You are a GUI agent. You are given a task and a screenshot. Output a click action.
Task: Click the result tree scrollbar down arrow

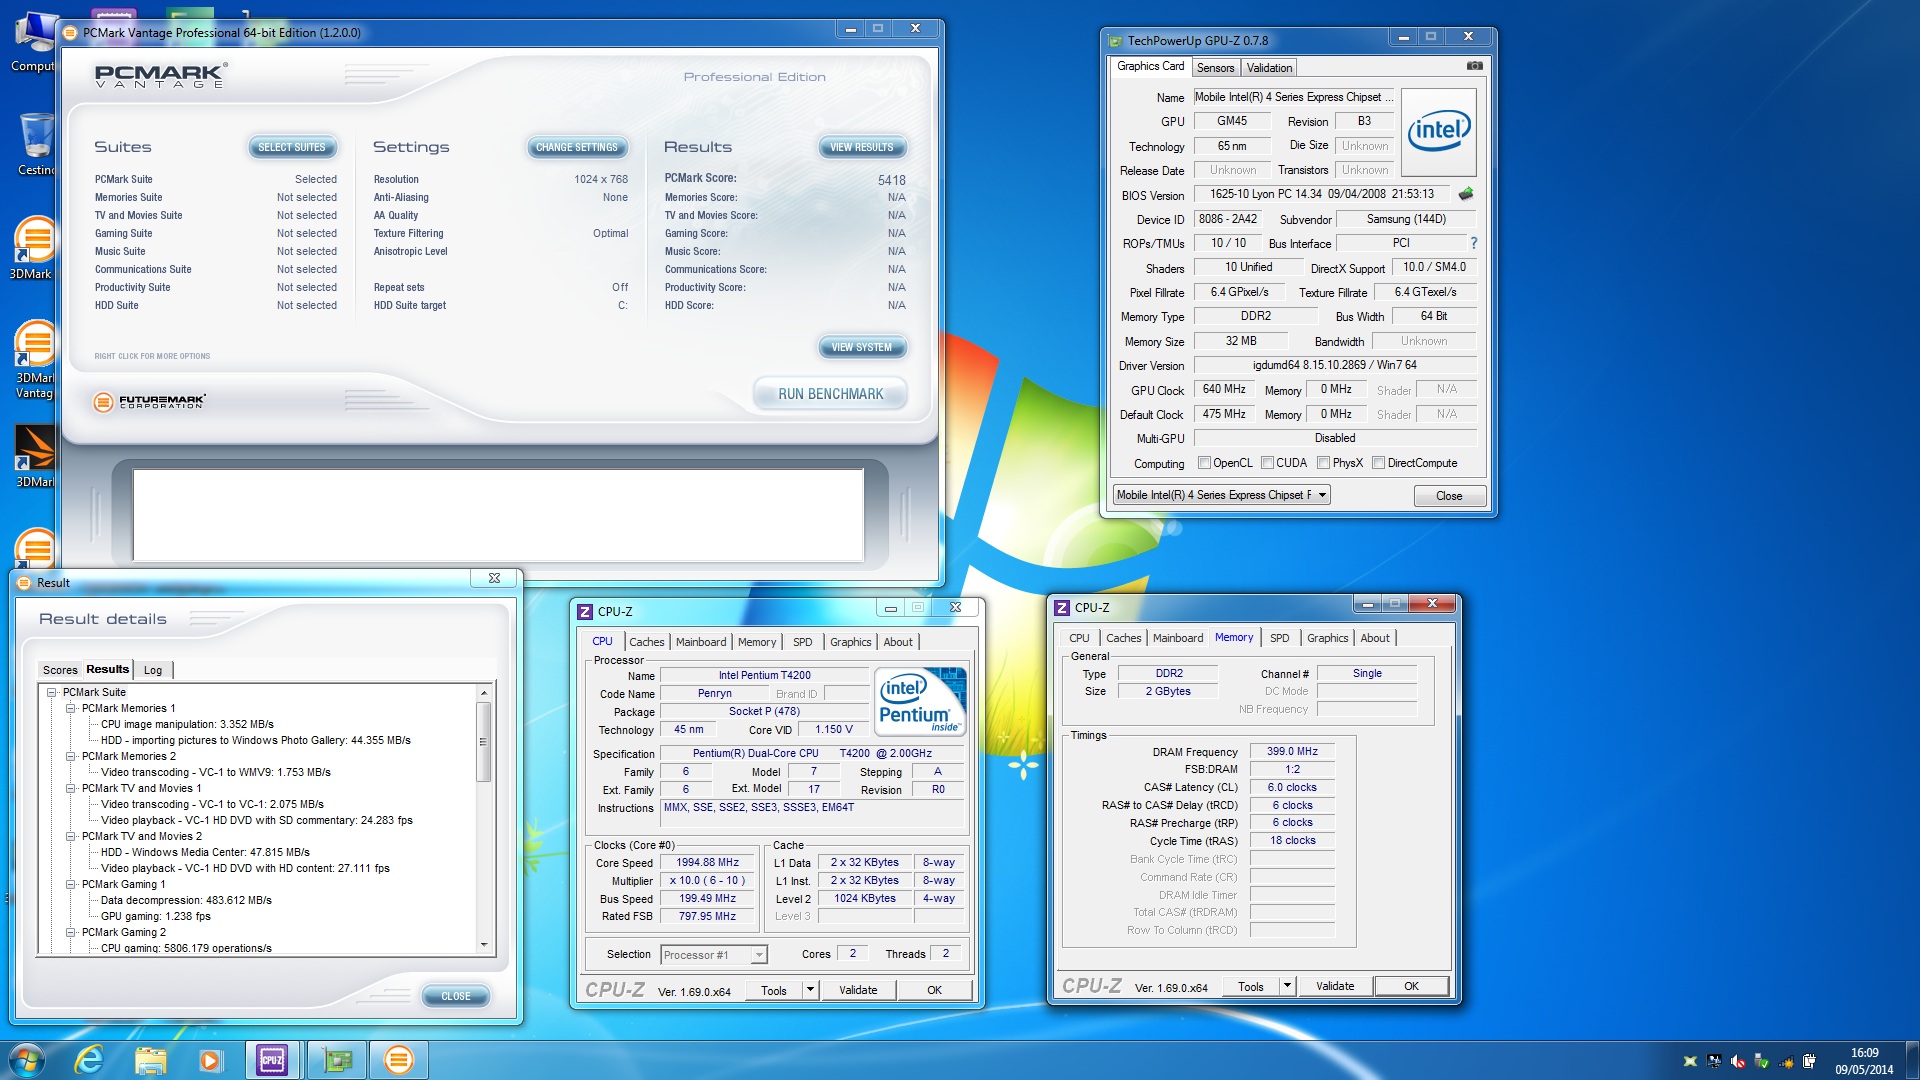(484, 945)
